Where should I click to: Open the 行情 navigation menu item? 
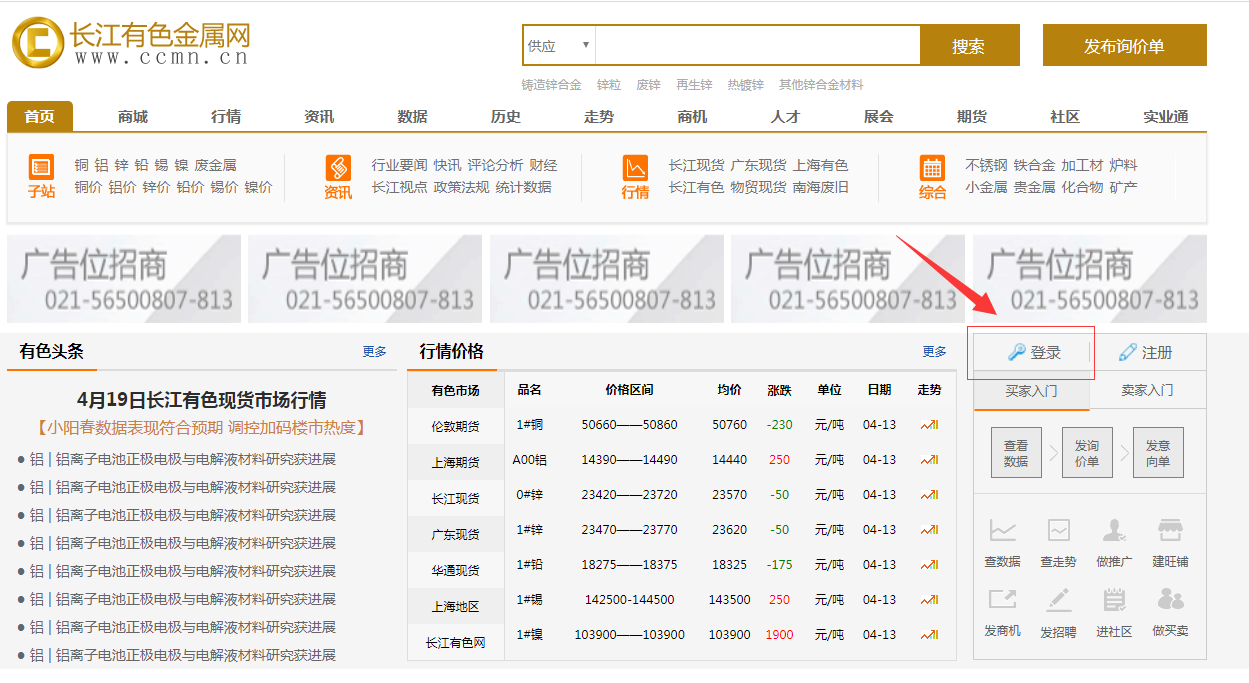[226, 117]
